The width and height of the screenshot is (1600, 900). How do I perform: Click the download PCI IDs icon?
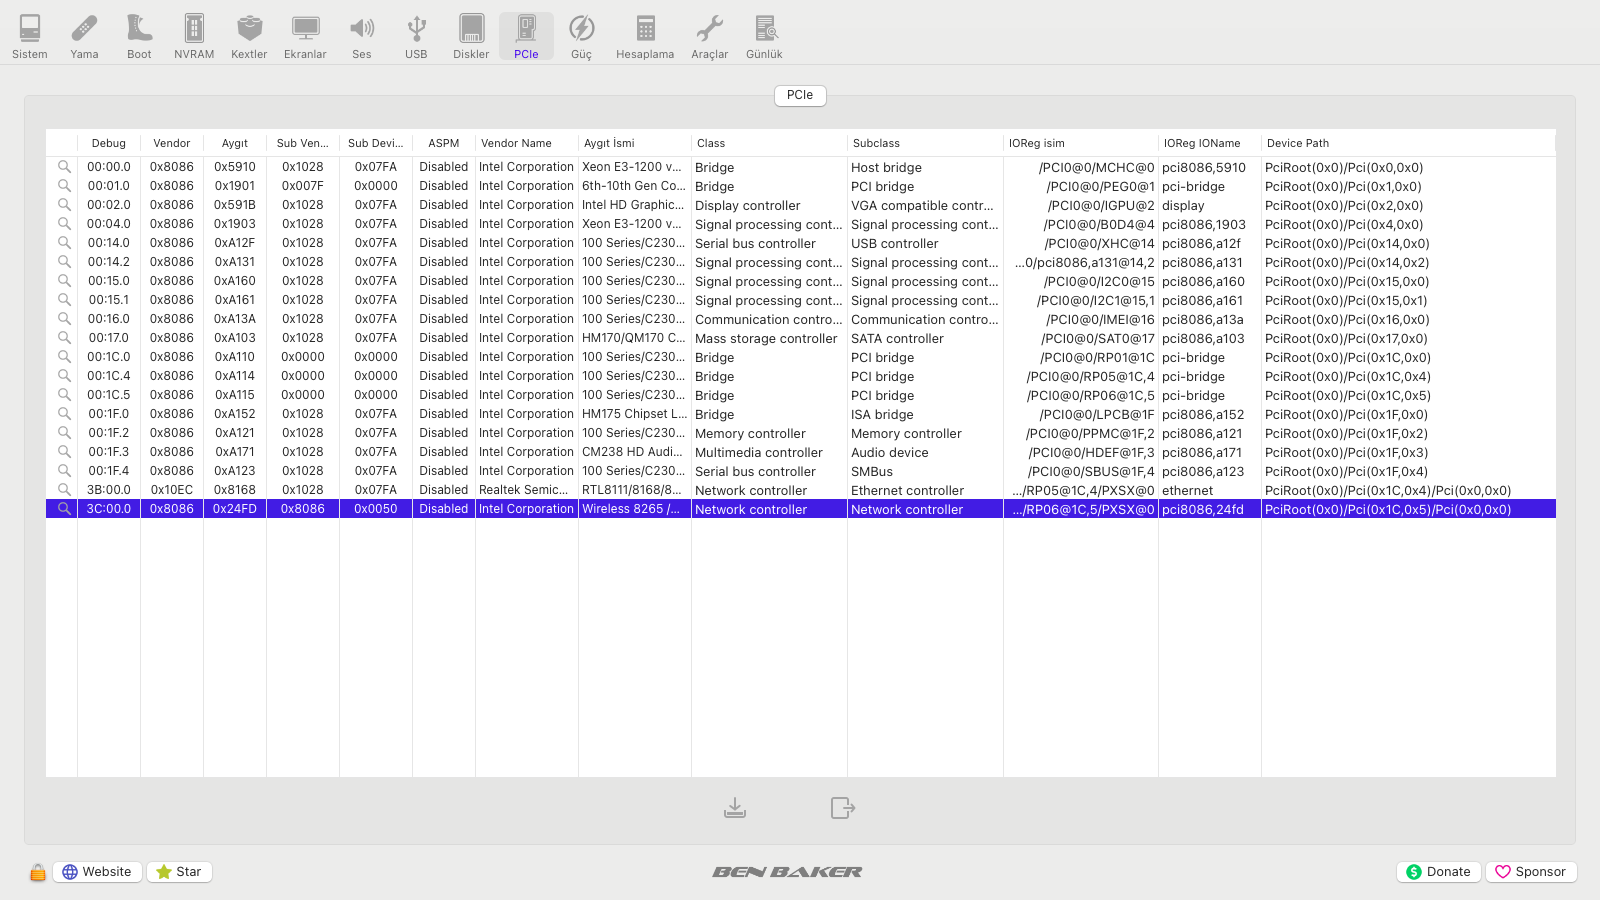[x=735, y=807]
